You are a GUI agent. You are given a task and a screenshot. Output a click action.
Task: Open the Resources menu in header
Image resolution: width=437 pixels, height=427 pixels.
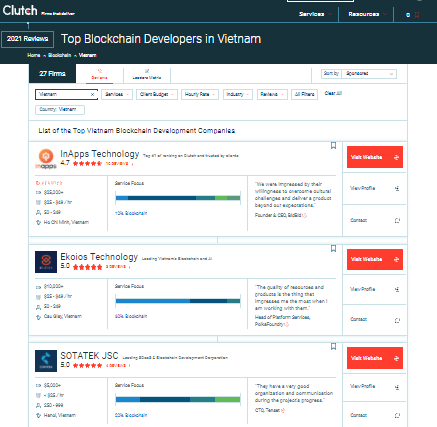[x=367, y=14]
